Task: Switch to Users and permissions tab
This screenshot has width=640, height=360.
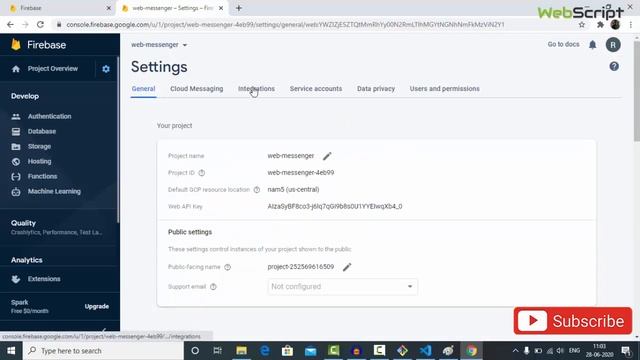Action: pyautogui.click(x=444, y=89)
